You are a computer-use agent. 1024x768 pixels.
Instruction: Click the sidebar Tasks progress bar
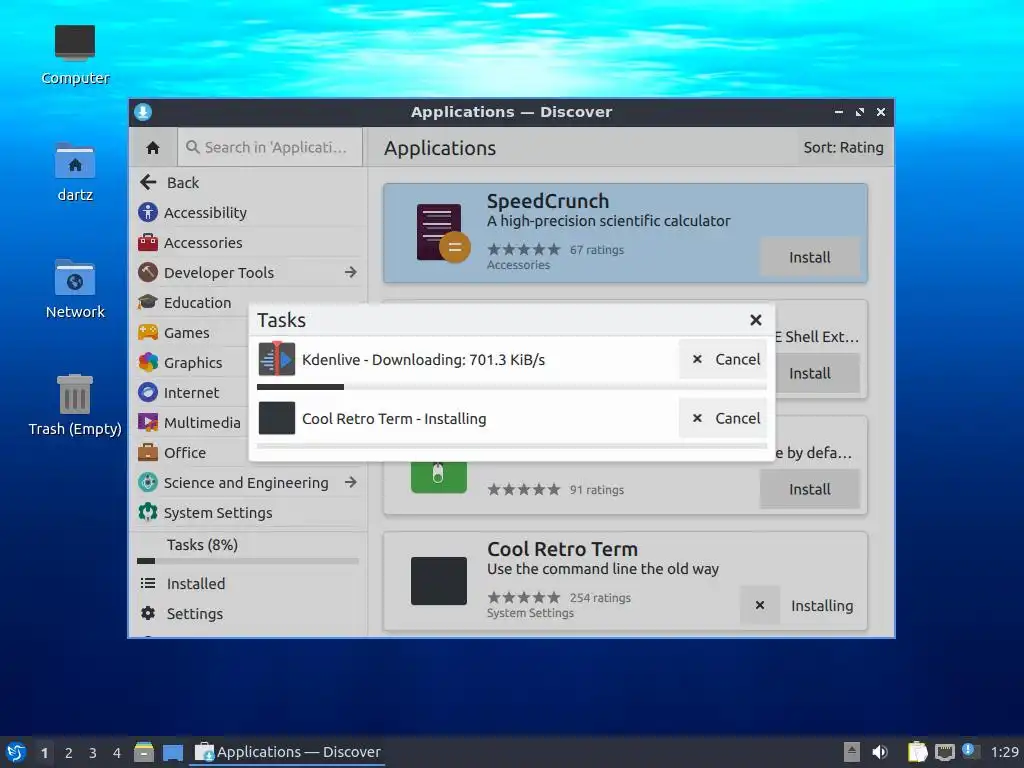(x=248, y=561)
